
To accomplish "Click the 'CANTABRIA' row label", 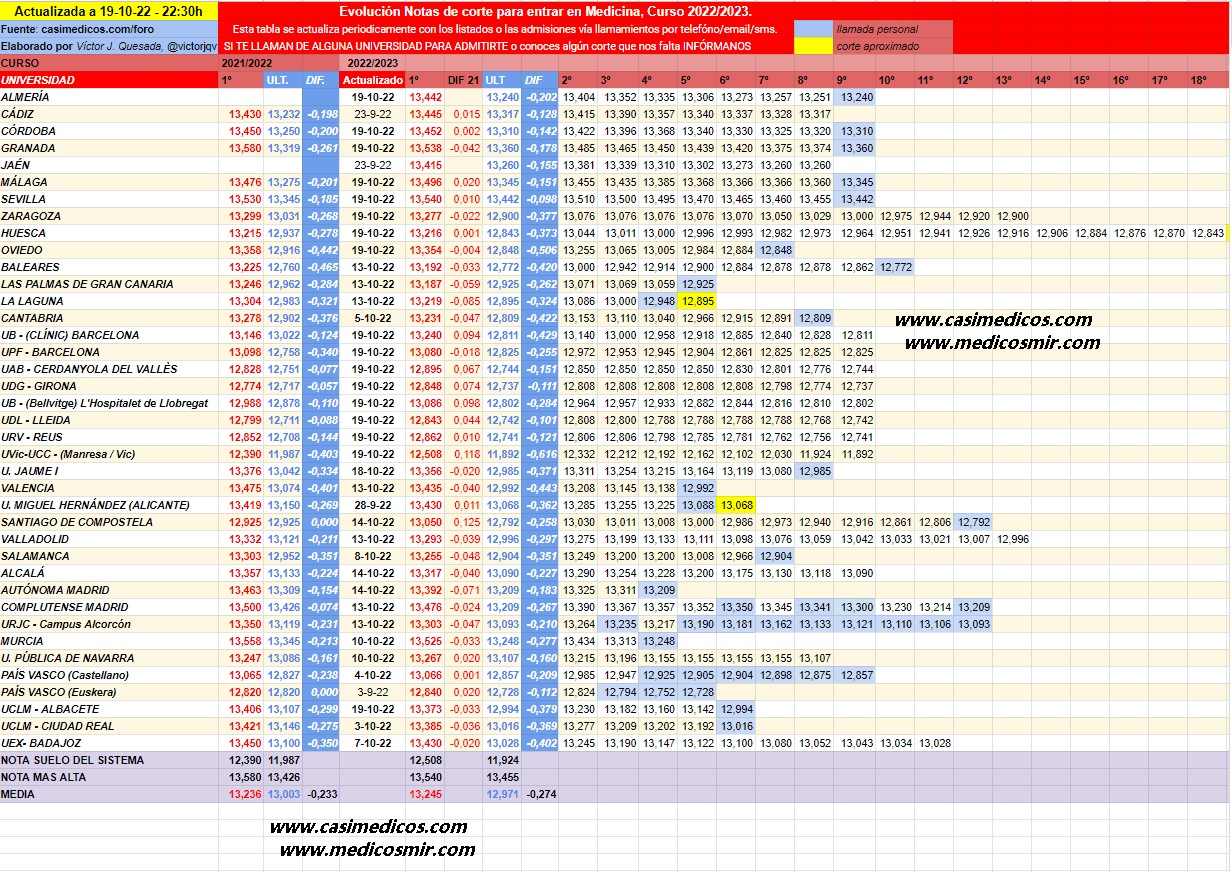I will tap(109, 318).
